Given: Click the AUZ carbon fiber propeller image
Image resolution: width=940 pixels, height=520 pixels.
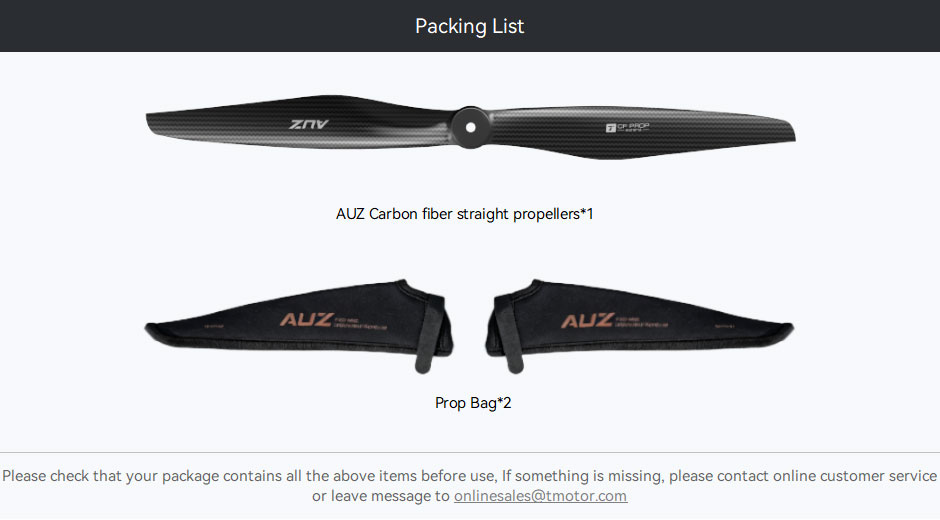Looking at the screenshot, I should pyautogui.click(x=471, y=127).
